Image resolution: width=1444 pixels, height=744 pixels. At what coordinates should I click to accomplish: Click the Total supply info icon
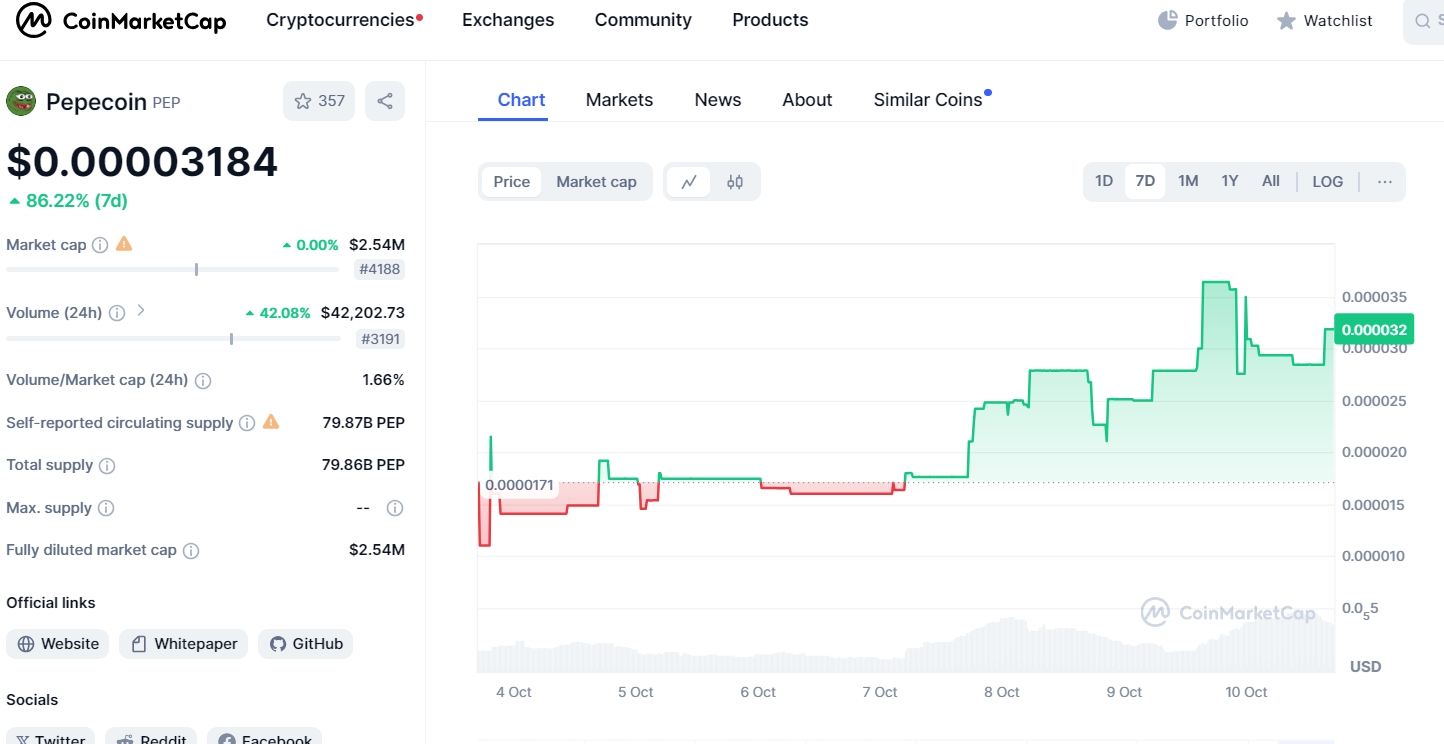[107, 465]
